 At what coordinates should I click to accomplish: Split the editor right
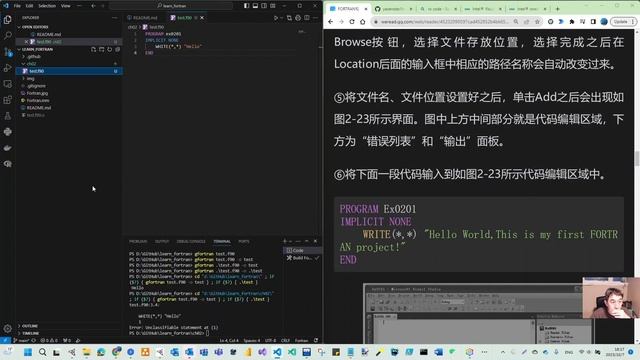click(x=307, y=18)
